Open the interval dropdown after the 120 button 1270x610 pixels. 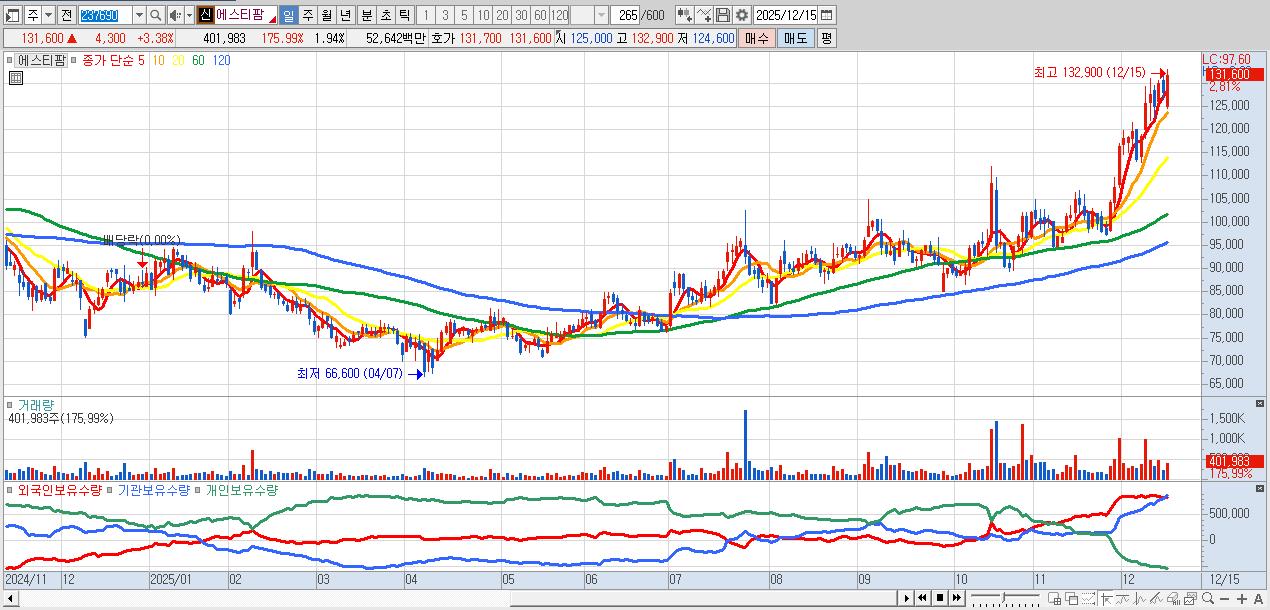pos(601,15)
